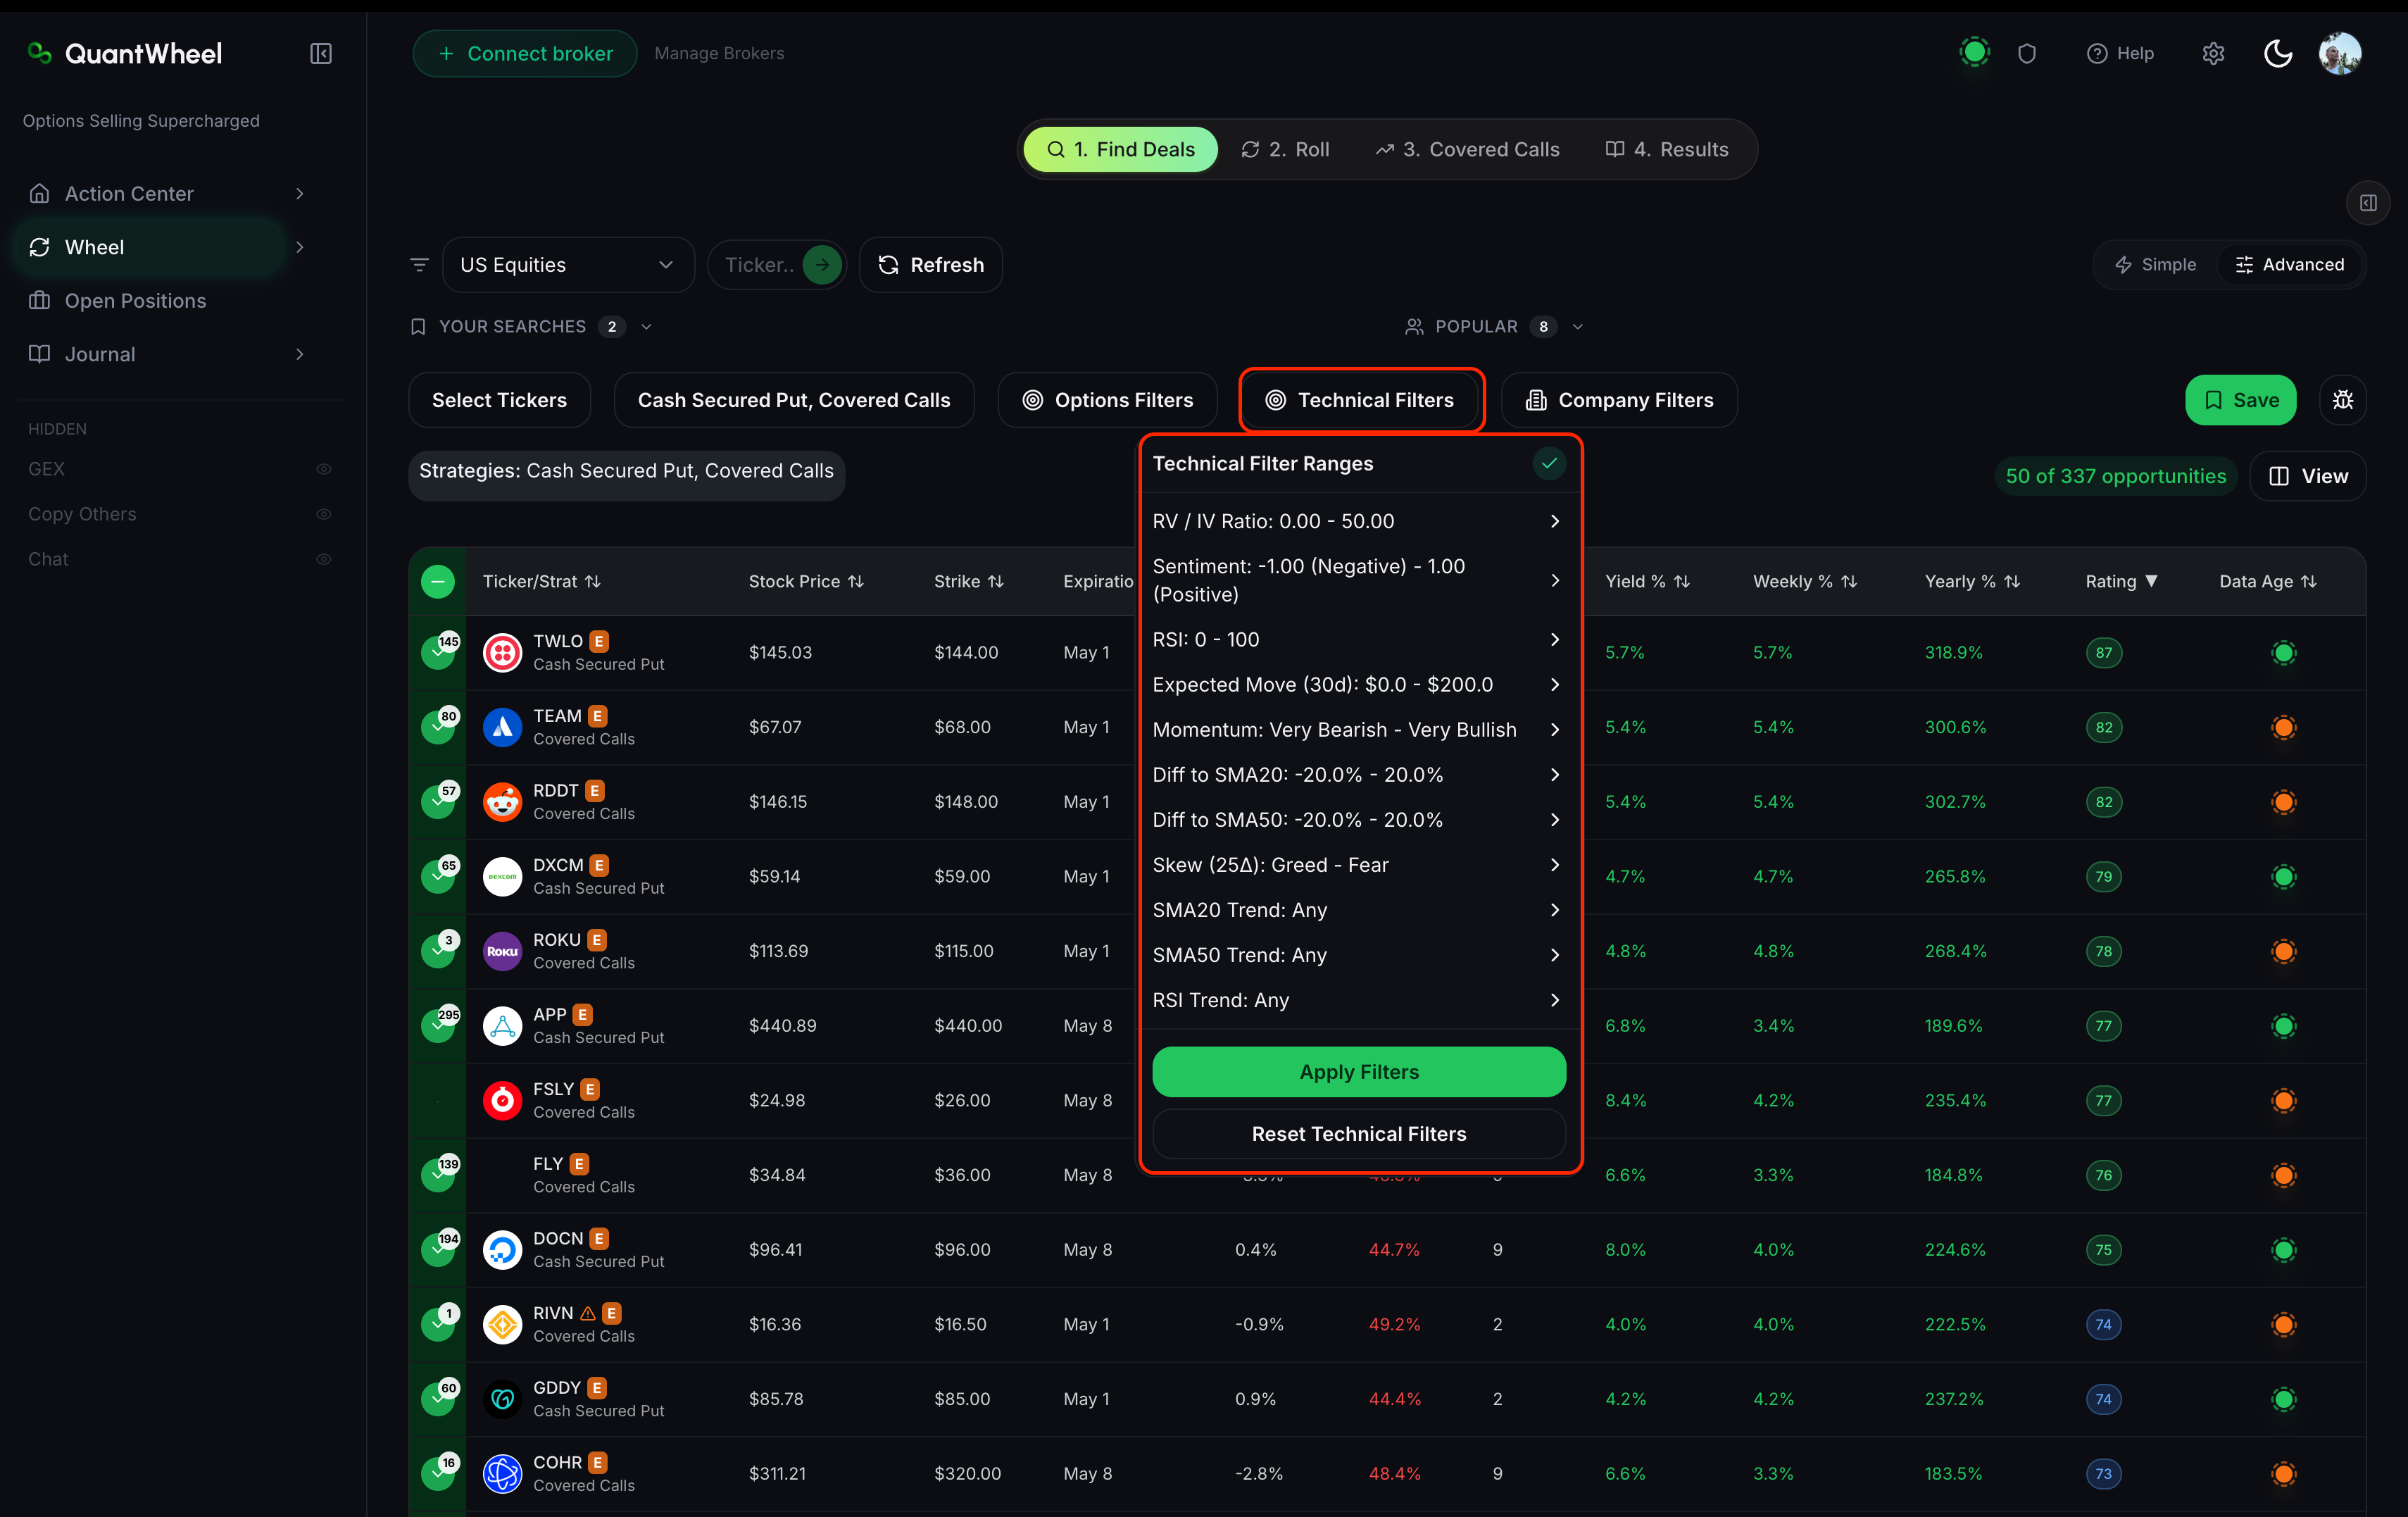Show hidden Chat eye toggle
Screen dimensions: 2408x1517
pyautogui.click(x=324, y=559)
